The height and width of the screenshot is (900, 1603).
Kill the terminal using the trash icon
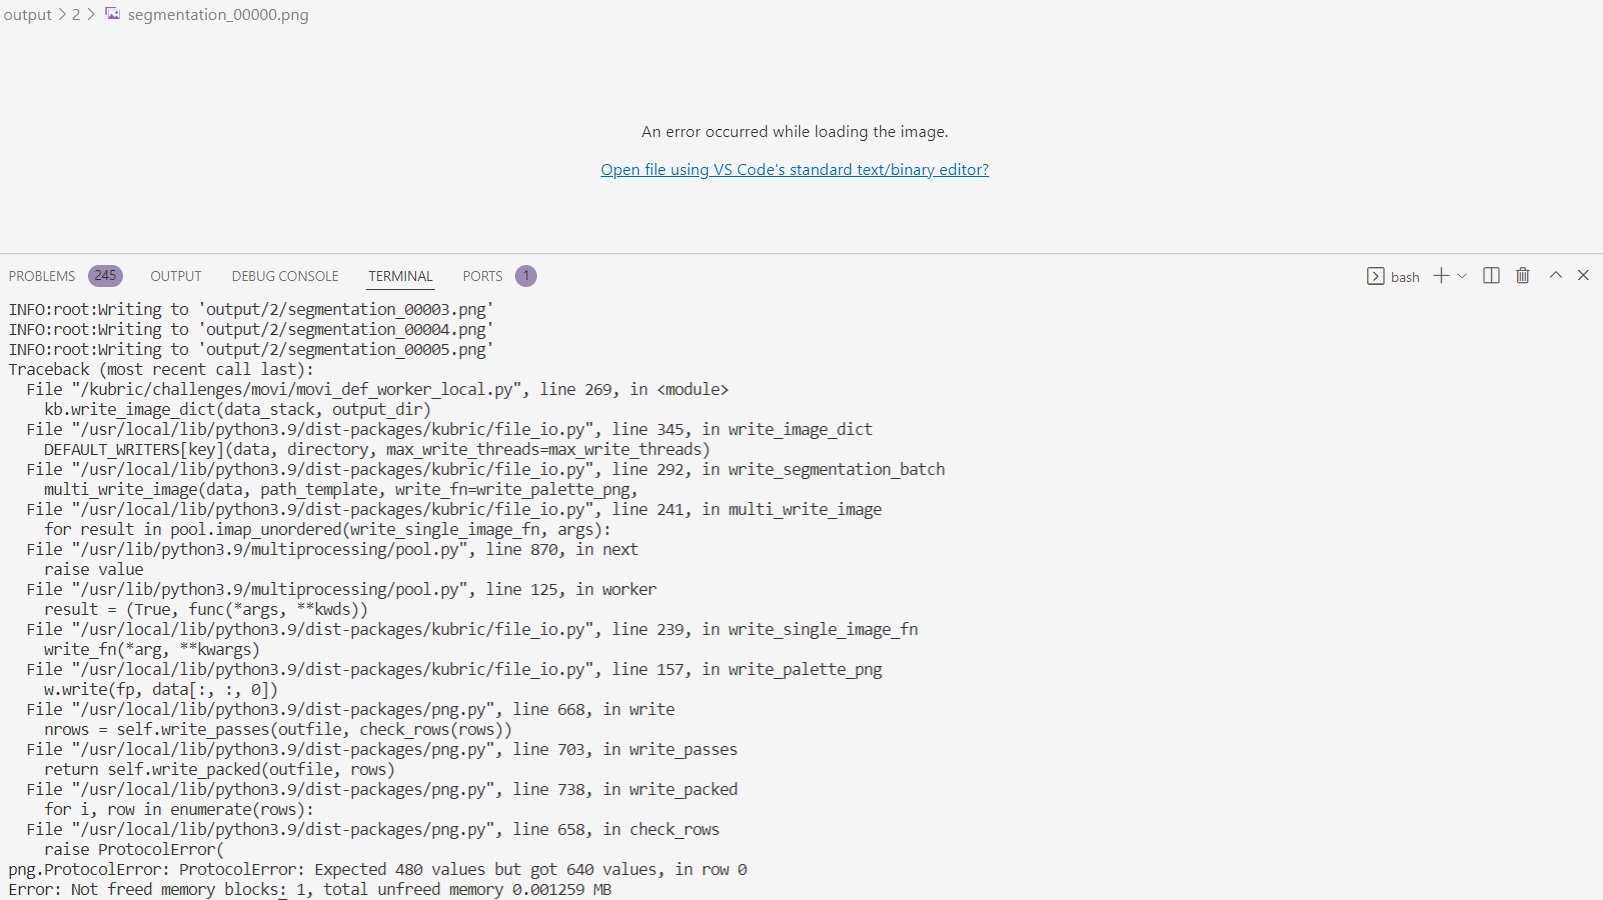pos(1522,275)
